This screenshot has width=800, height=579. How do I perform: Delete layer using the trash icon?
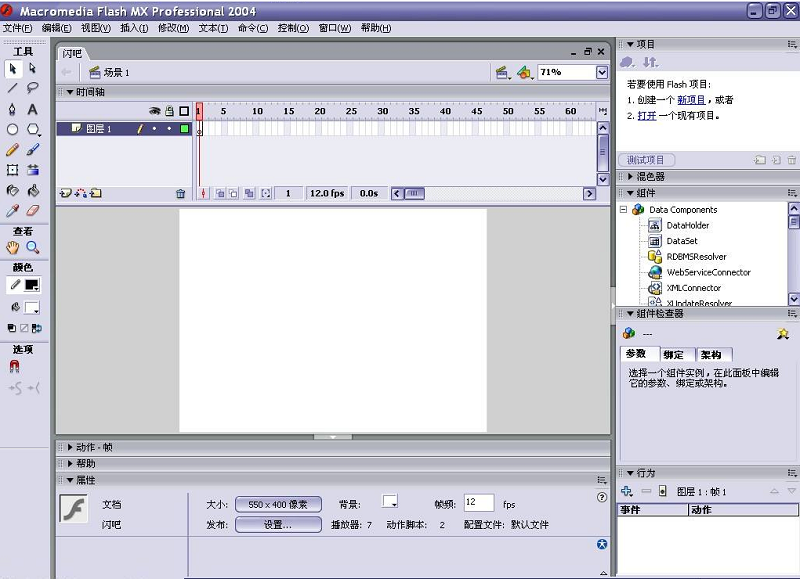point(181,194)
